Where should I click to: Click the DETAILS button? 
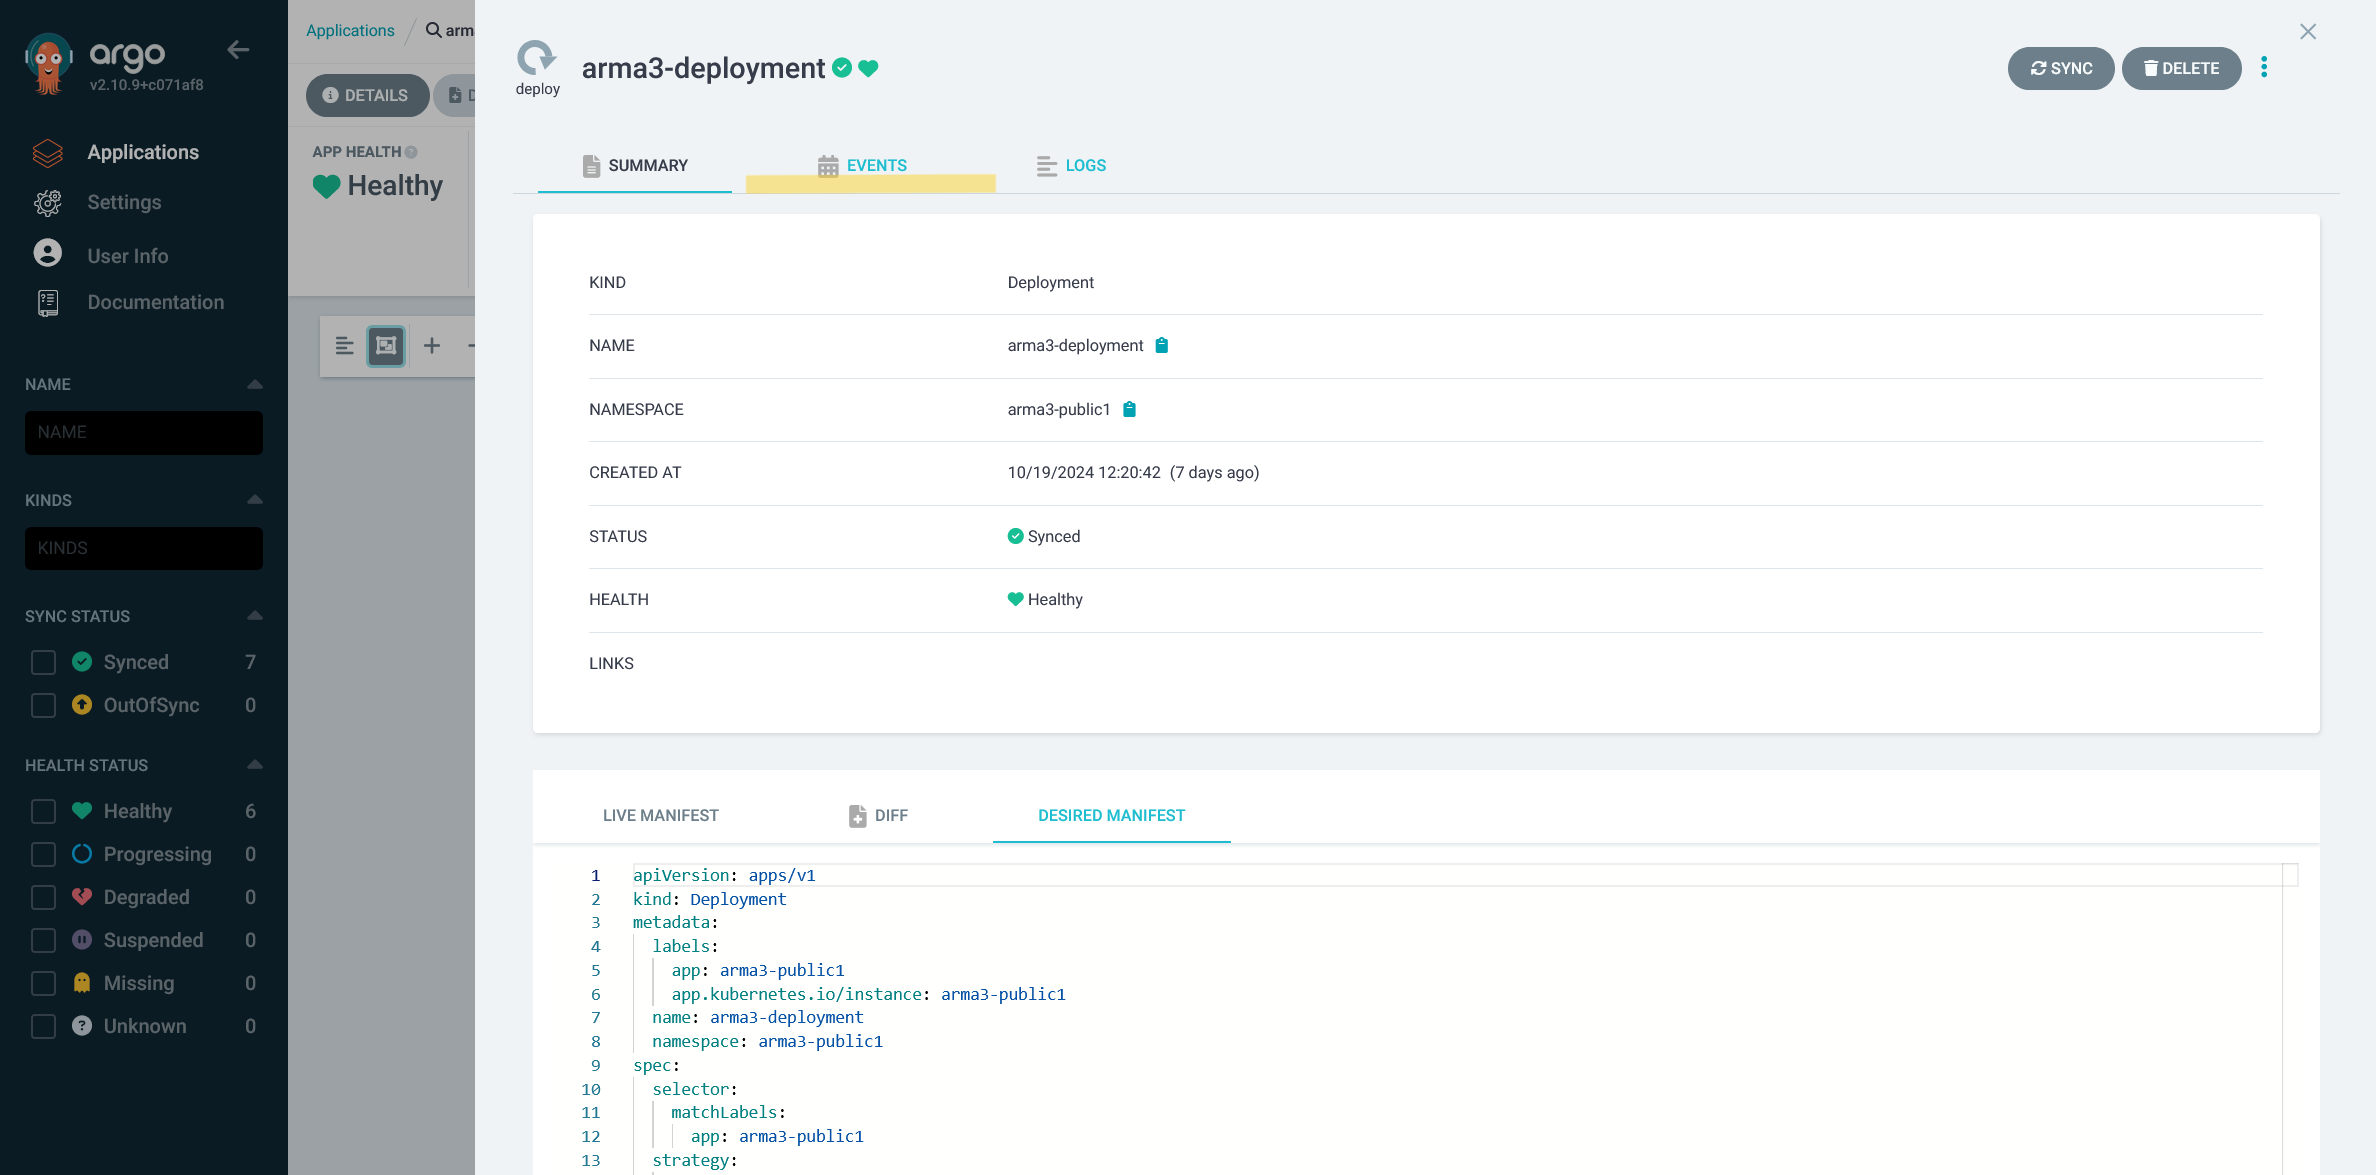pos(366,95)
